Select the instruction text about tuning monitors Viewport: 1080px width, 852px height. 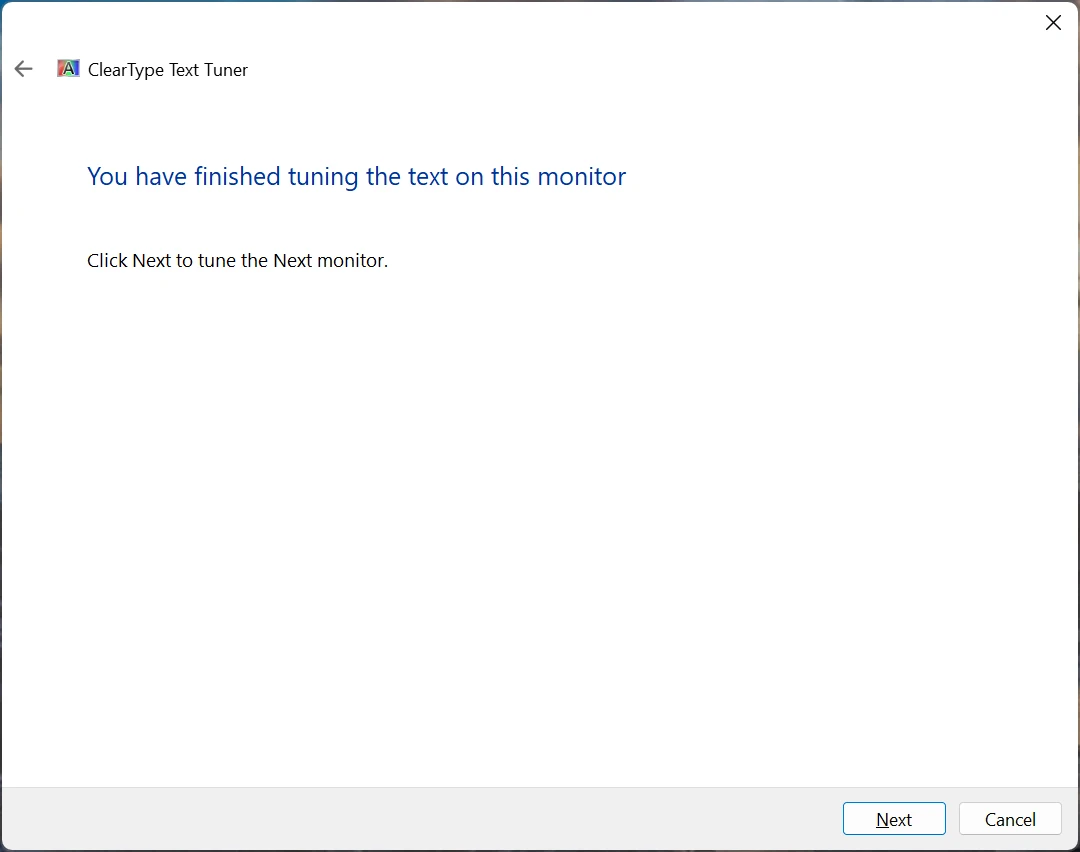[237, 260]
